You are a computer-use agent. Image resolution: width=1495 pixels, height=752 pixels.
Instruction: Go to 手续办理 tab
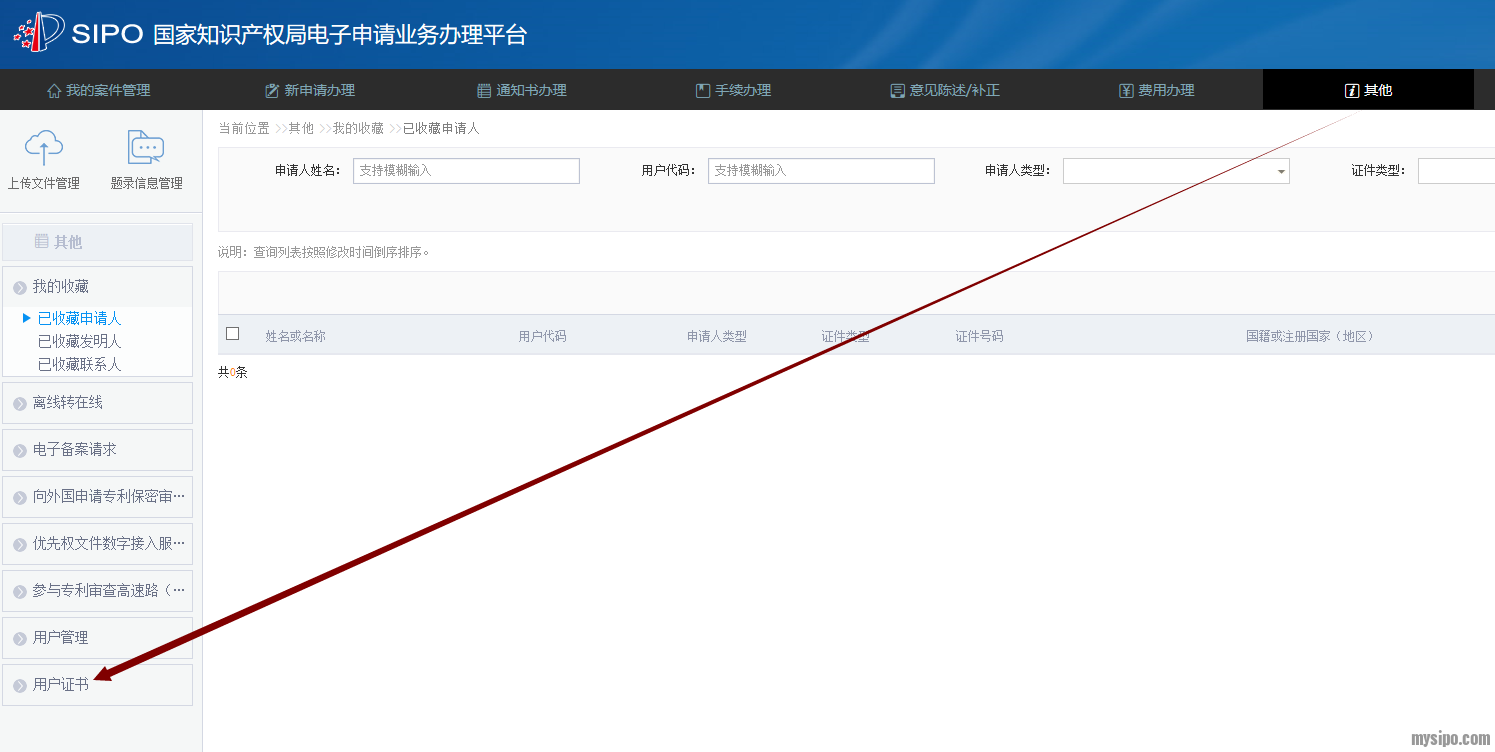point(733,90)
